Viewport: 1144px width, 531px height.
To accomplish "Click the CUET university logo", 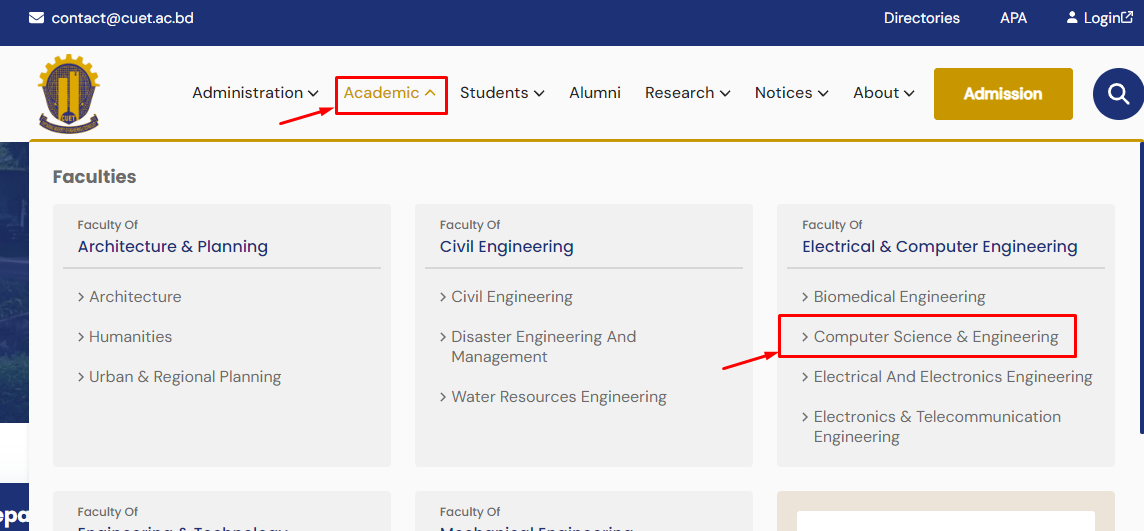I will coord(69,93).
